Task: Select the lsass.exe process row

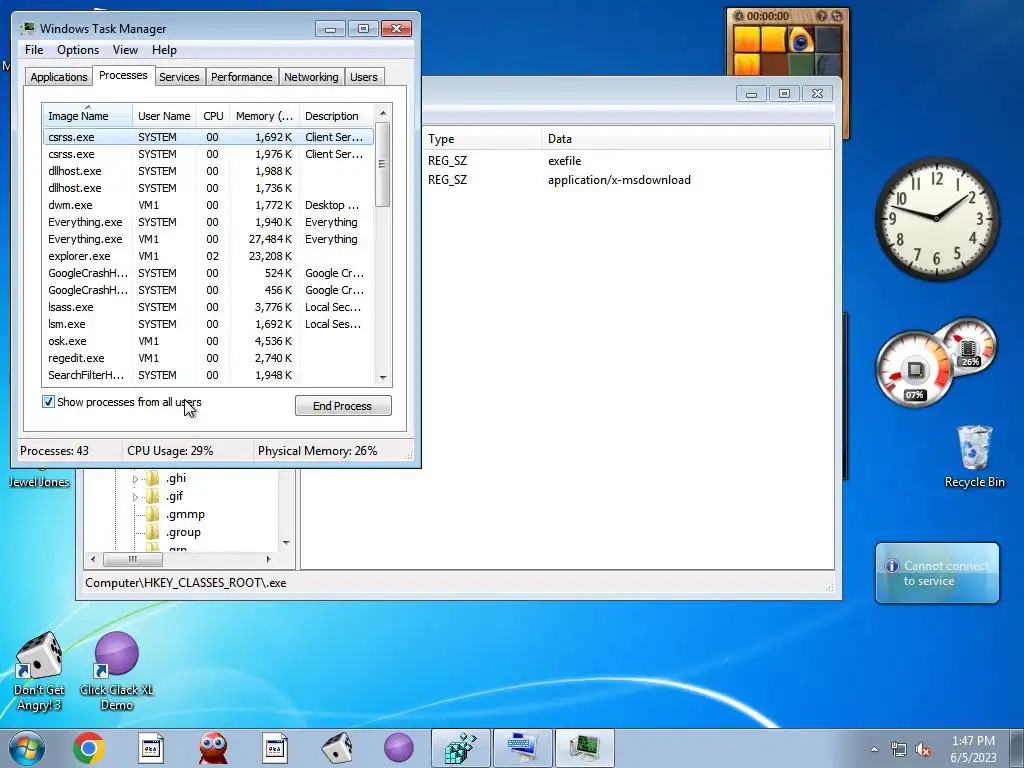Action: coord(208,307)
